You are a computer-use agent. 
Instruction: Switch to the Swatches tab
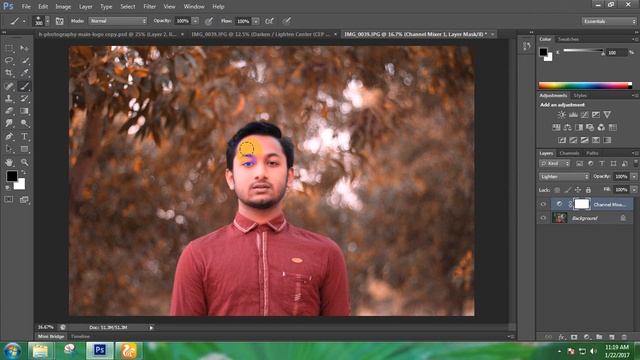[x=568, y=39]
